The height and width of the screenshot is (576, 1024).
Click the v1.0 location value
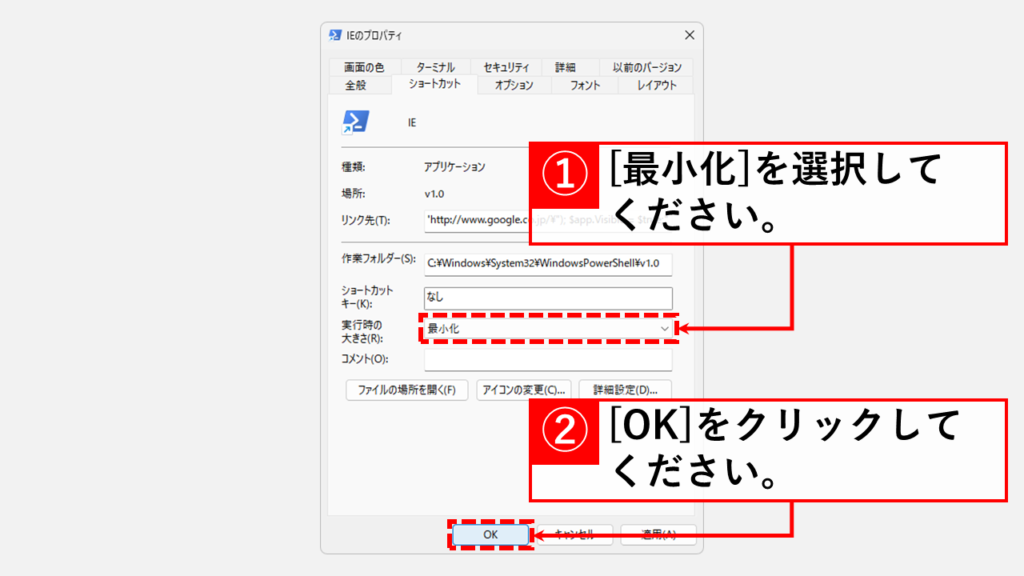[434, 194]
